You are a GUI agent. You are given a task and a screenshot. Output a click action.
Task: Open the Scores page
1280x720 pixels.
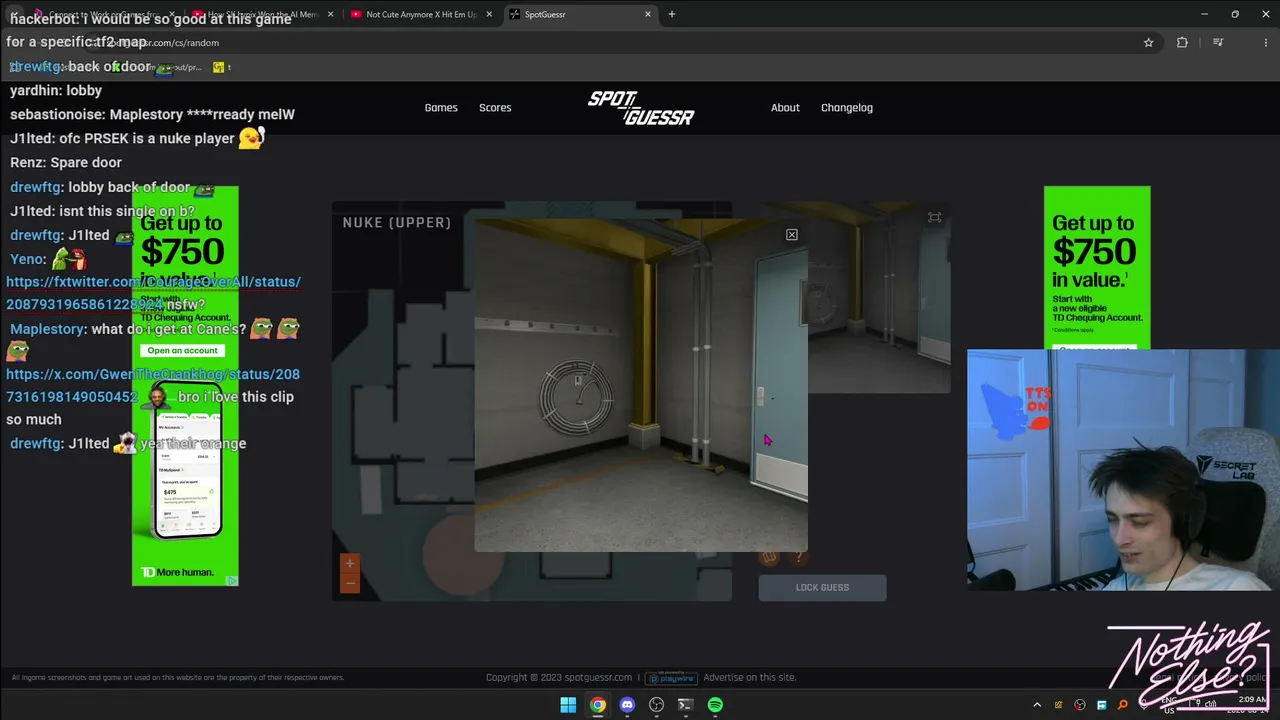point(495,108)
